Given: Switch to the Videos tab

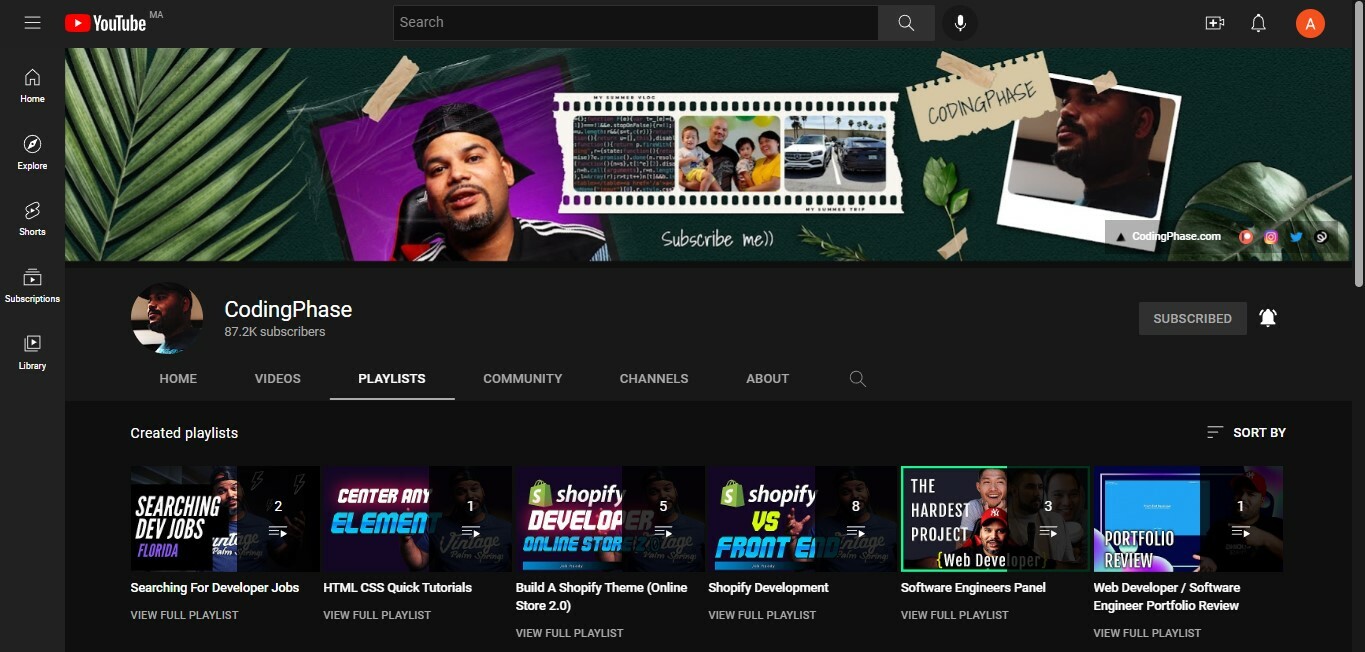Looking at the screenshot, I should tap(278, 379).
